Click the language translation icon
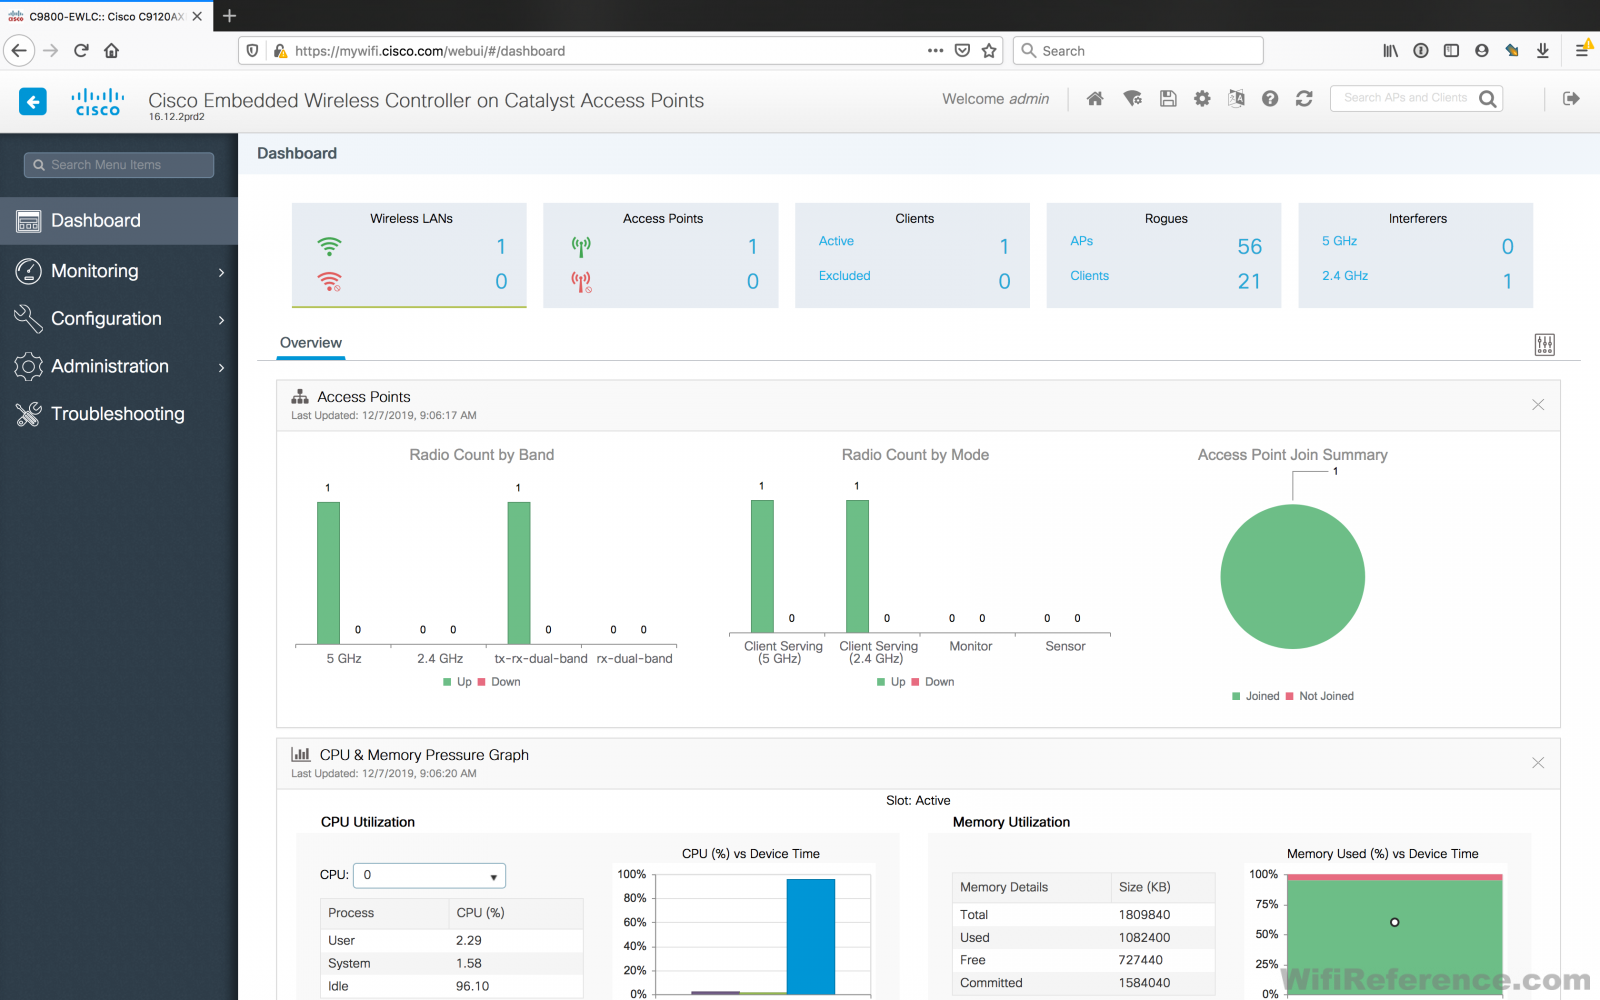 pyautogui.click(x=1236, y=98)
